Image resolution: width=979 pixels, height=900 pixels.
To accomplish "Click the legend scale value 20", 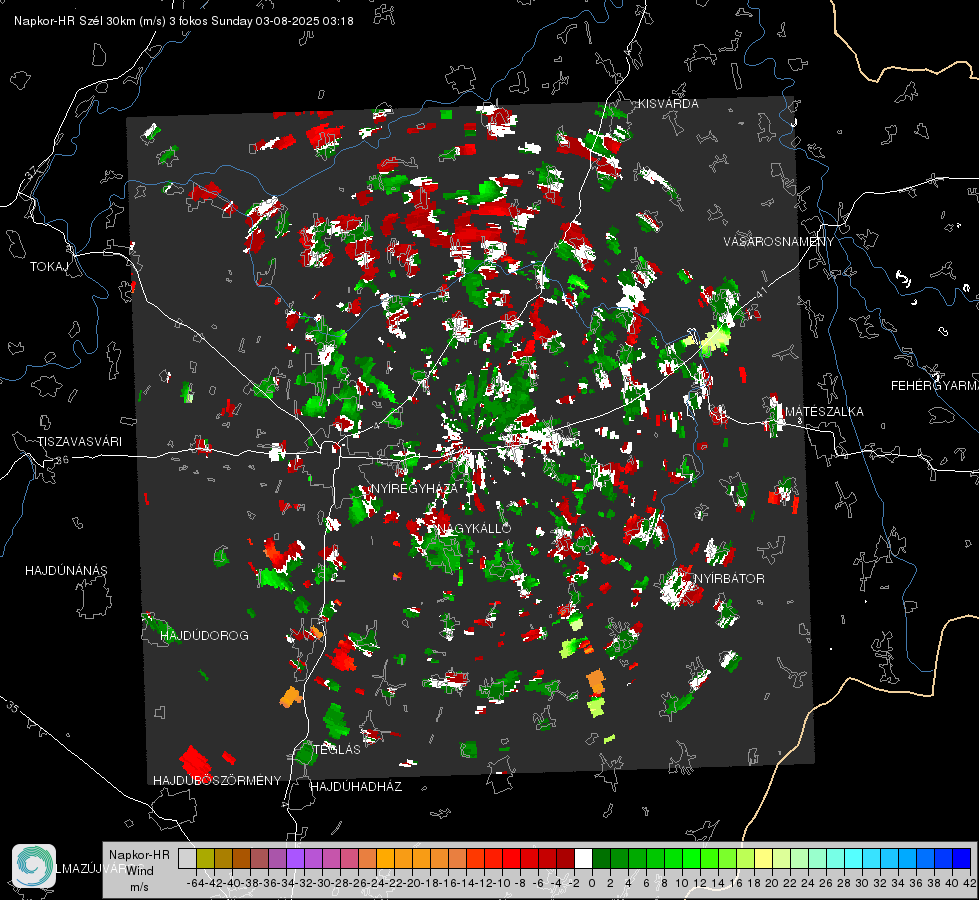I will [x=772, y=883].
